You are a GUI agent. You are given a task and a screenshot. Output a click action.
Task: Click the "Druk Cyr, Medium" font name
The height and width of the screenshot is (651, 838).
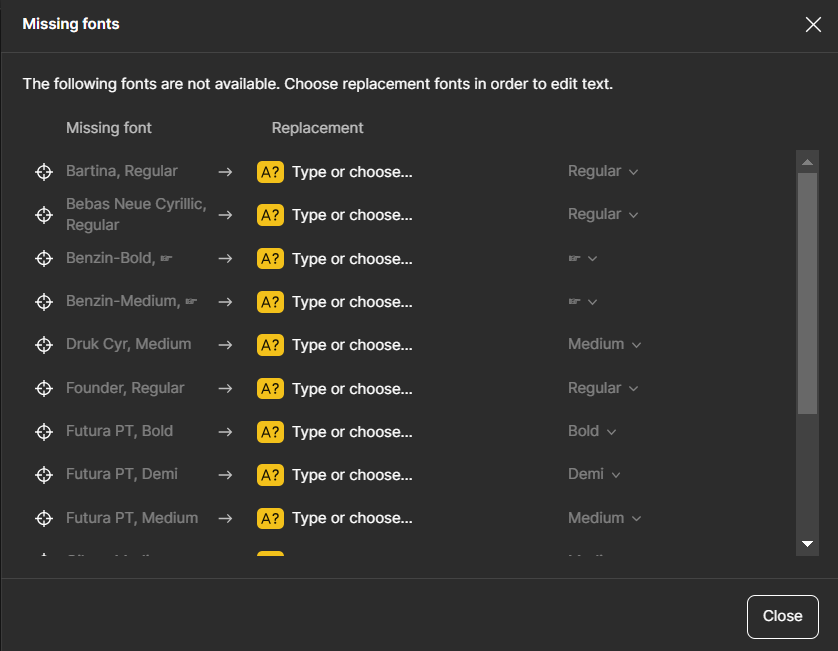(x=128, y=344)
